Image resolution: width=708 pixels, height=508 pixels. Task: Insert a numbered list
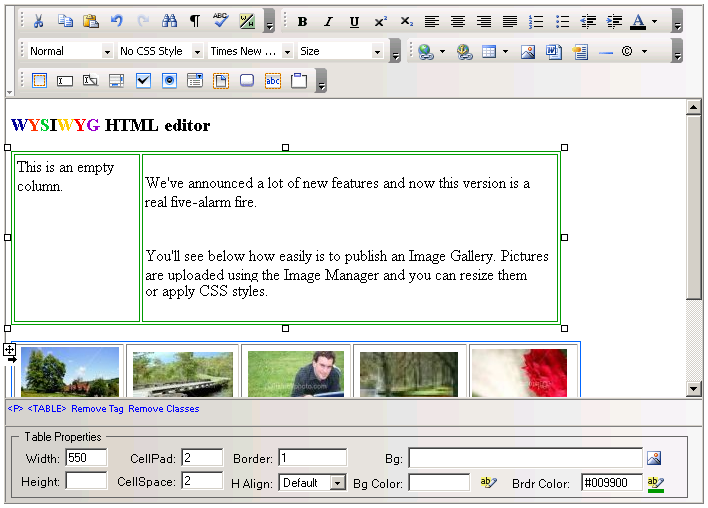click(x=536, y=21)
